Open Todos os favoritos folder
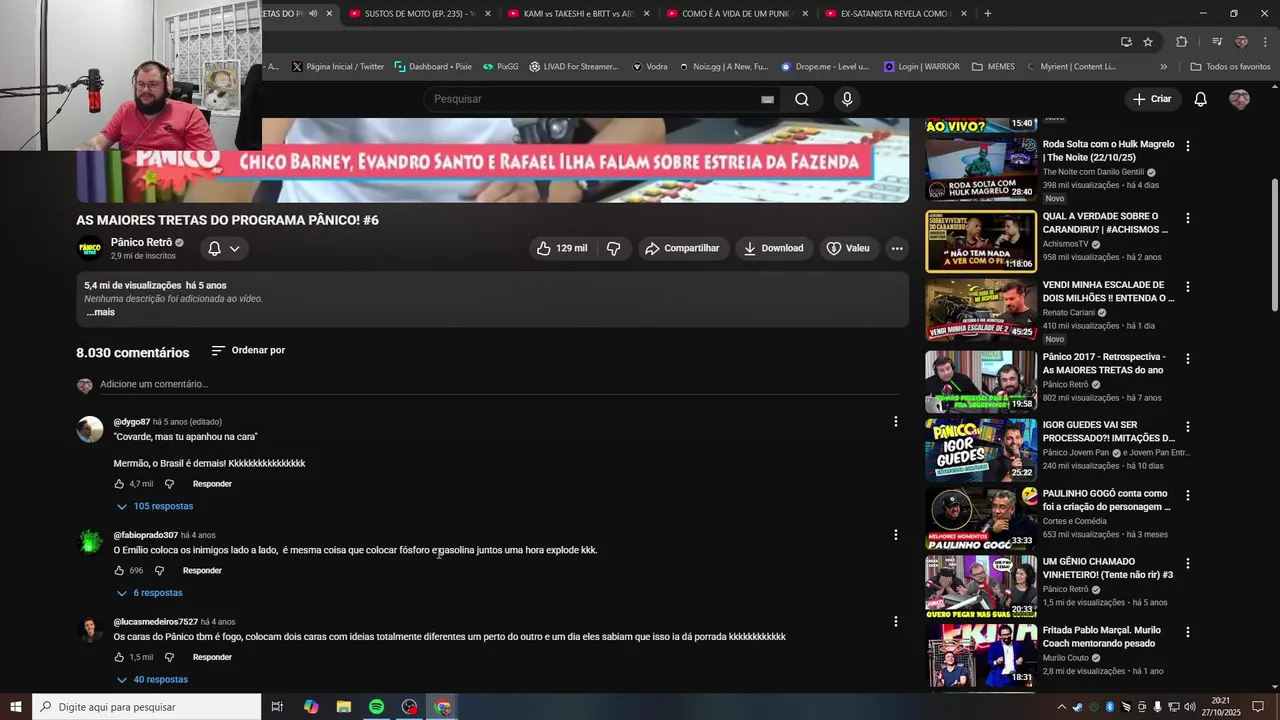The width and height of the screenshot is (1280, 720). coord(1230,67)
